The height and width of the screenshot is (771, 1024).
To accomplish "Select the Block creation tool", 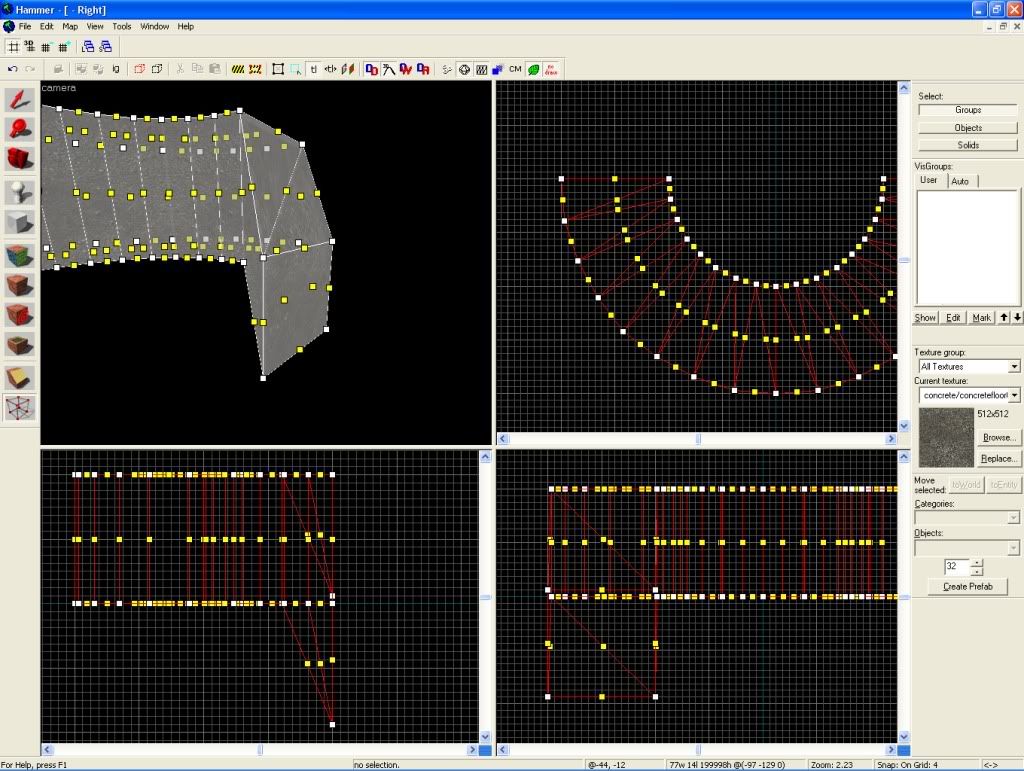I will 20,222.
